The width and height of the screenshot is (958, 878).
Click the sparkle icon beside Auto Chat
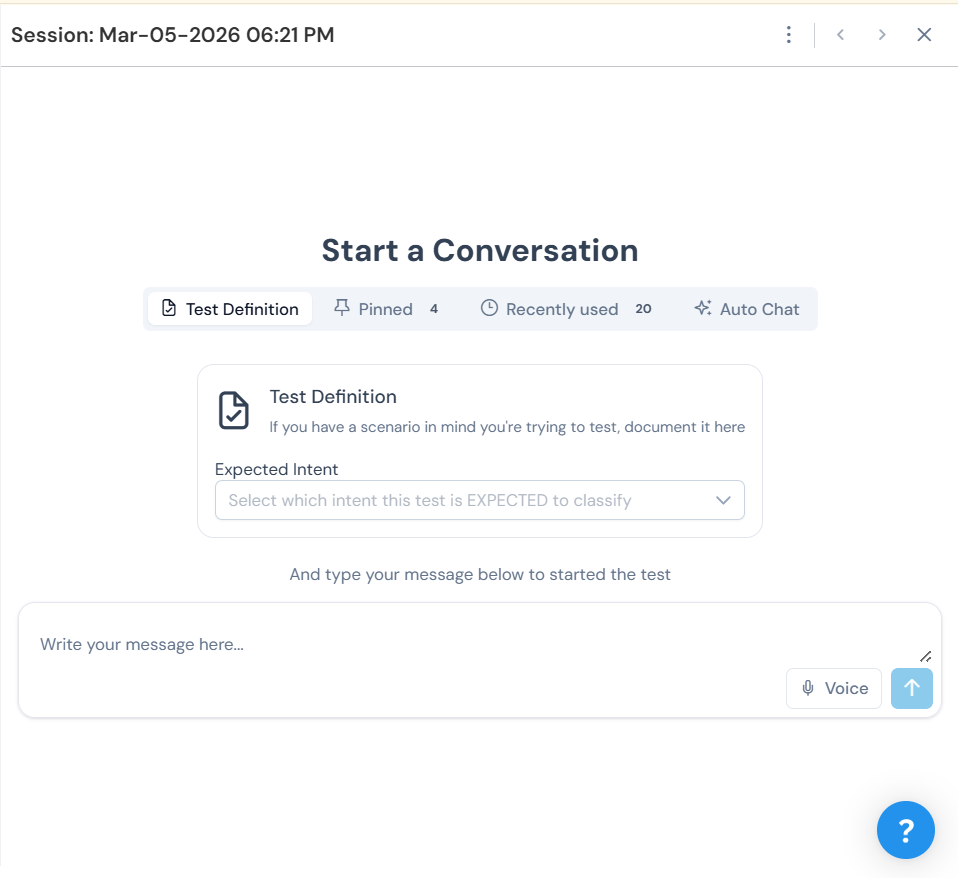703,308
